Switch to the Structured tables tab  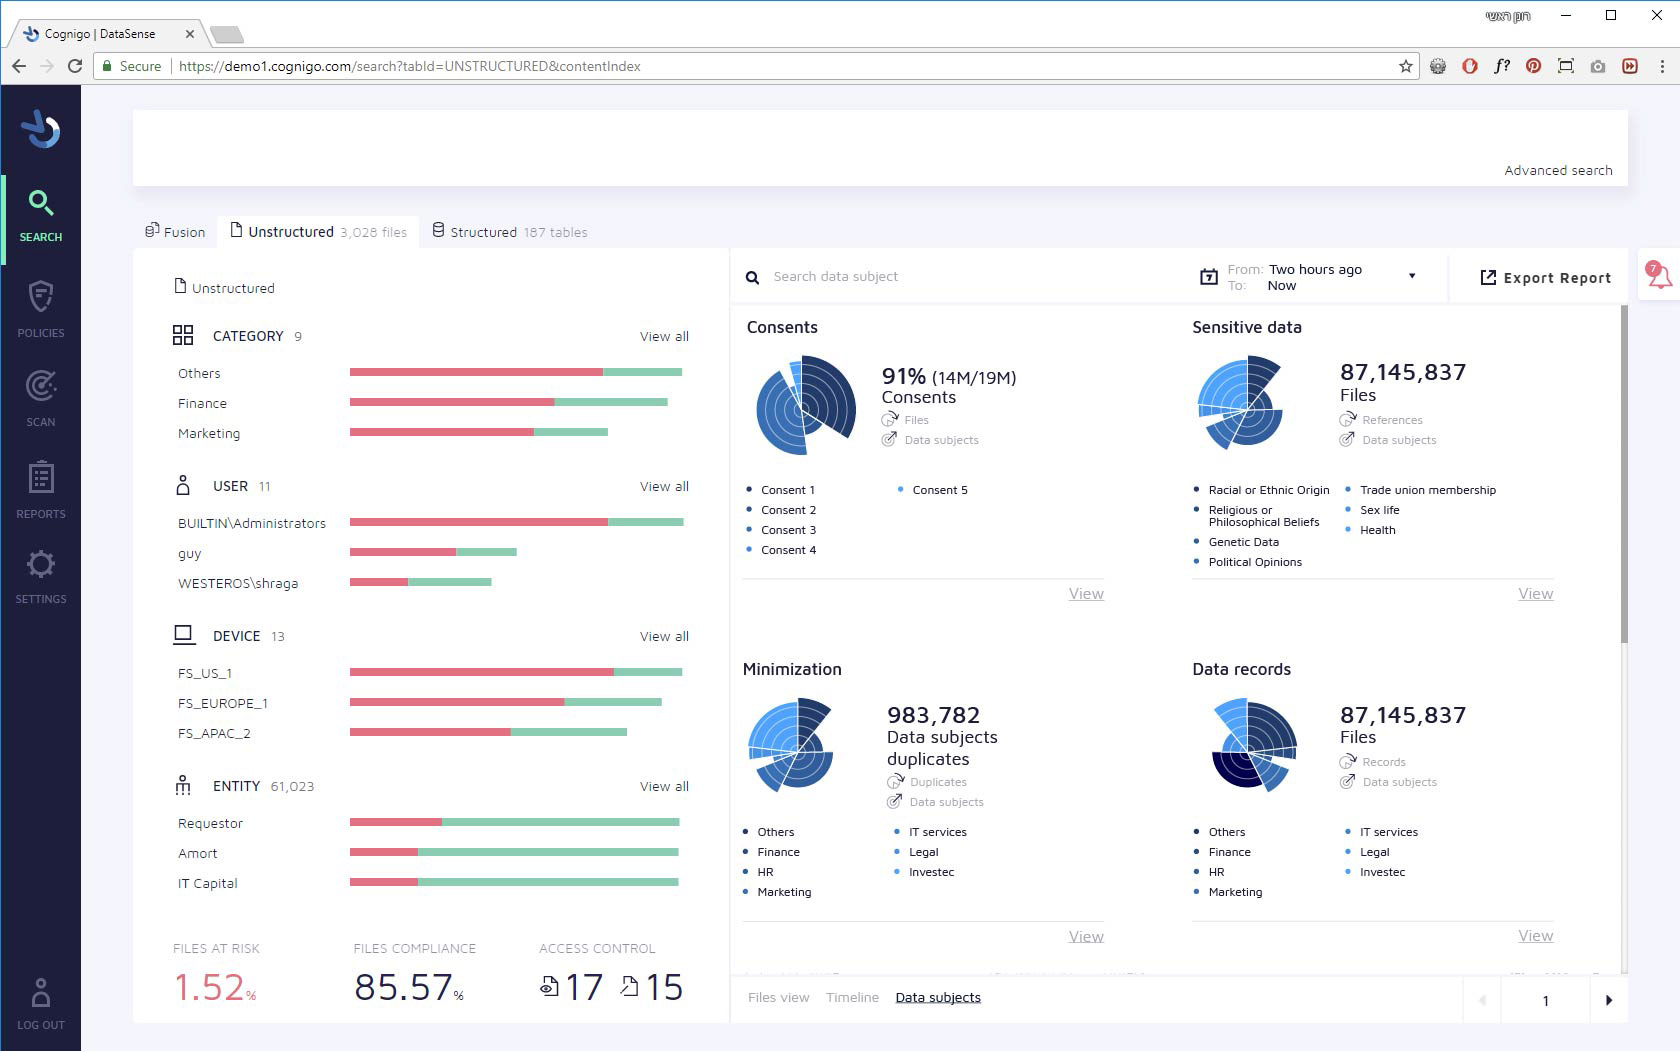click(x=510, y=232)
